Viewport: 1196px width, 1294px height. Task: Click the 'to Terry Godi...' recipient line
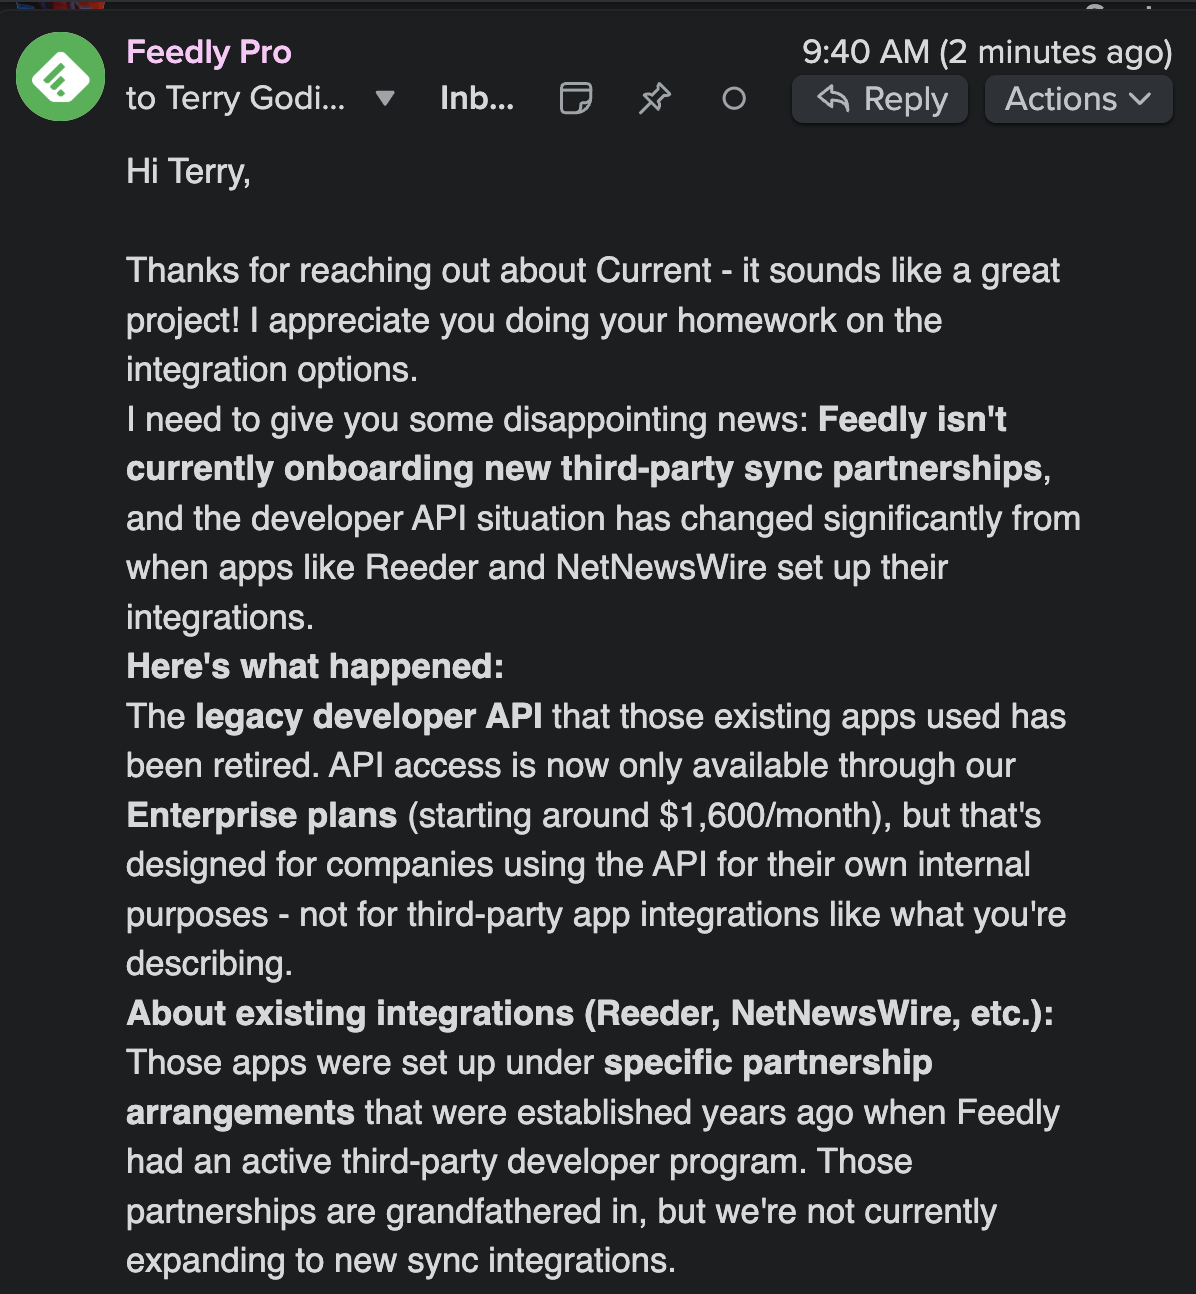point(235,98)
